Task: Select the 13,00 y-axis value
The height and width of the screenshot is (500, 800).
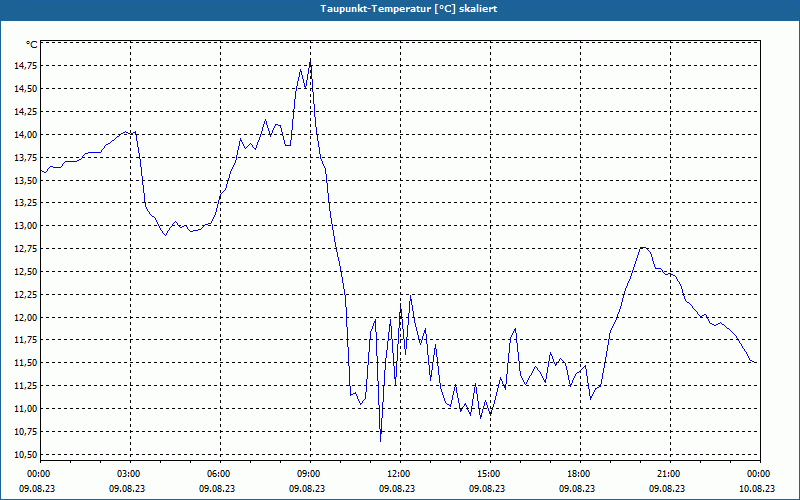Action: pyautogui.click(x=27, y=226)
